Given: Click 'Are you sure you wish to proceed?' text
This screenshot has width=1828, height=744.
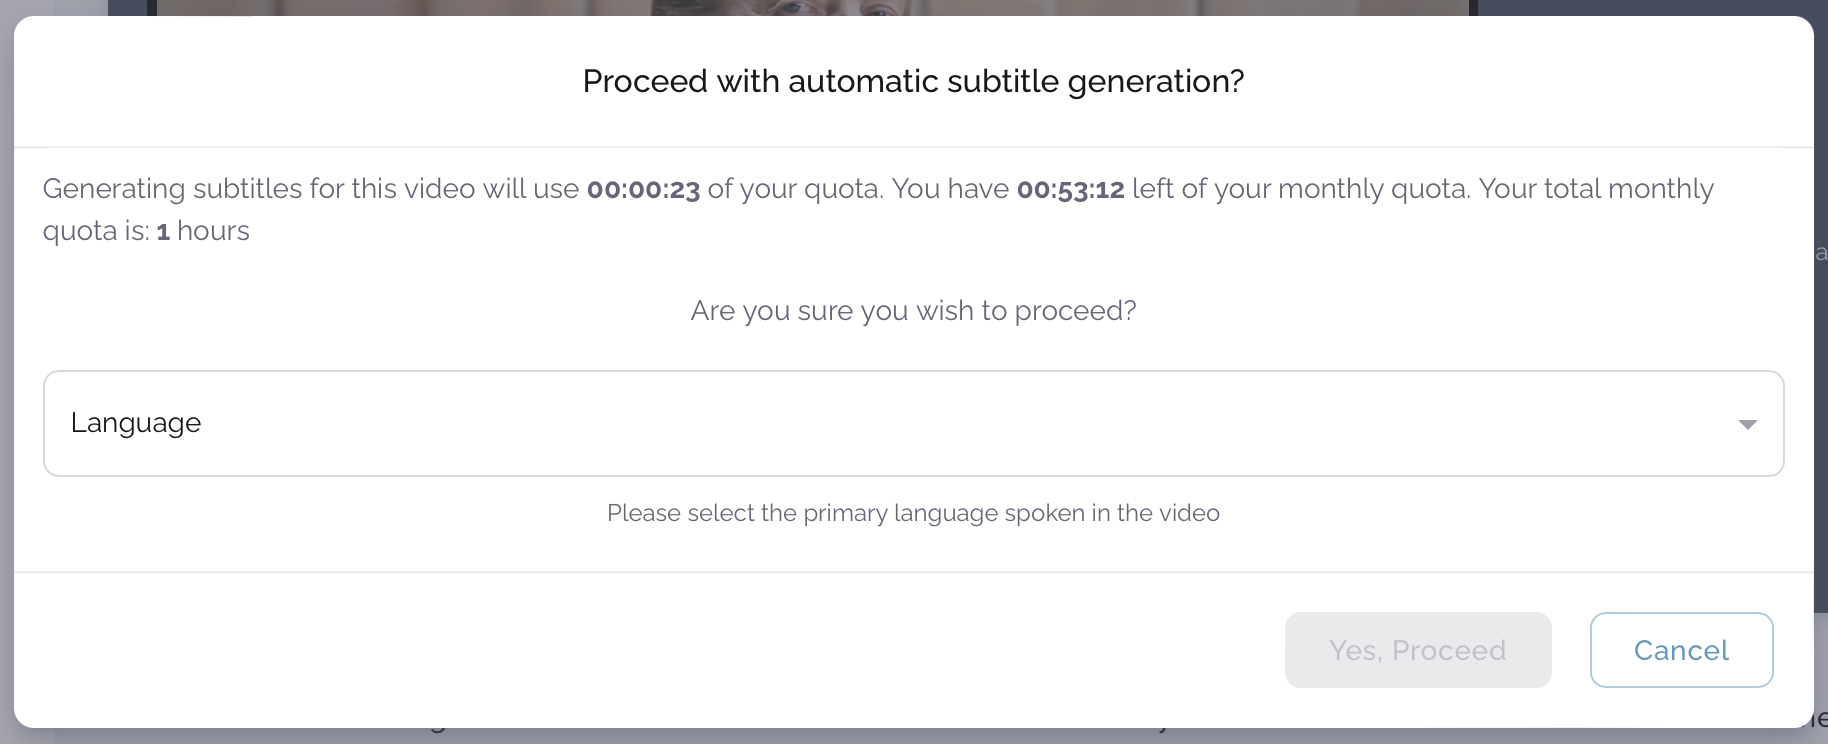Looking at the screenshot, I should [913, 311].
